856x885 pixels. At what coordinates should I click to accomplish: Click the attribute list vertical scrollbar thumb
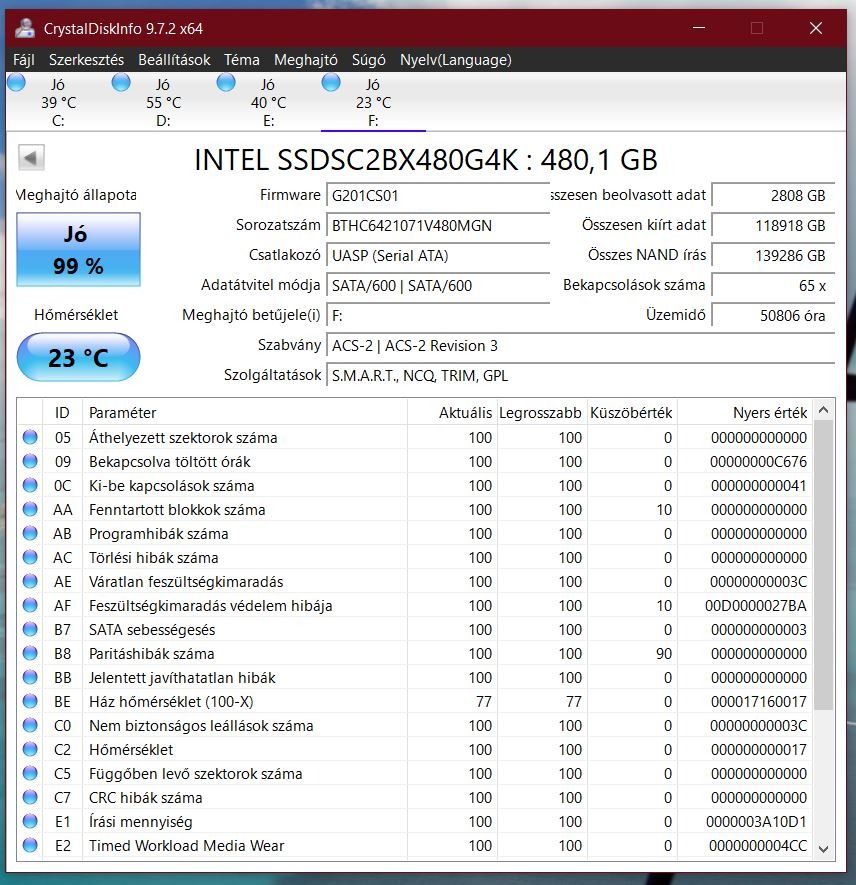click(823, 565)
